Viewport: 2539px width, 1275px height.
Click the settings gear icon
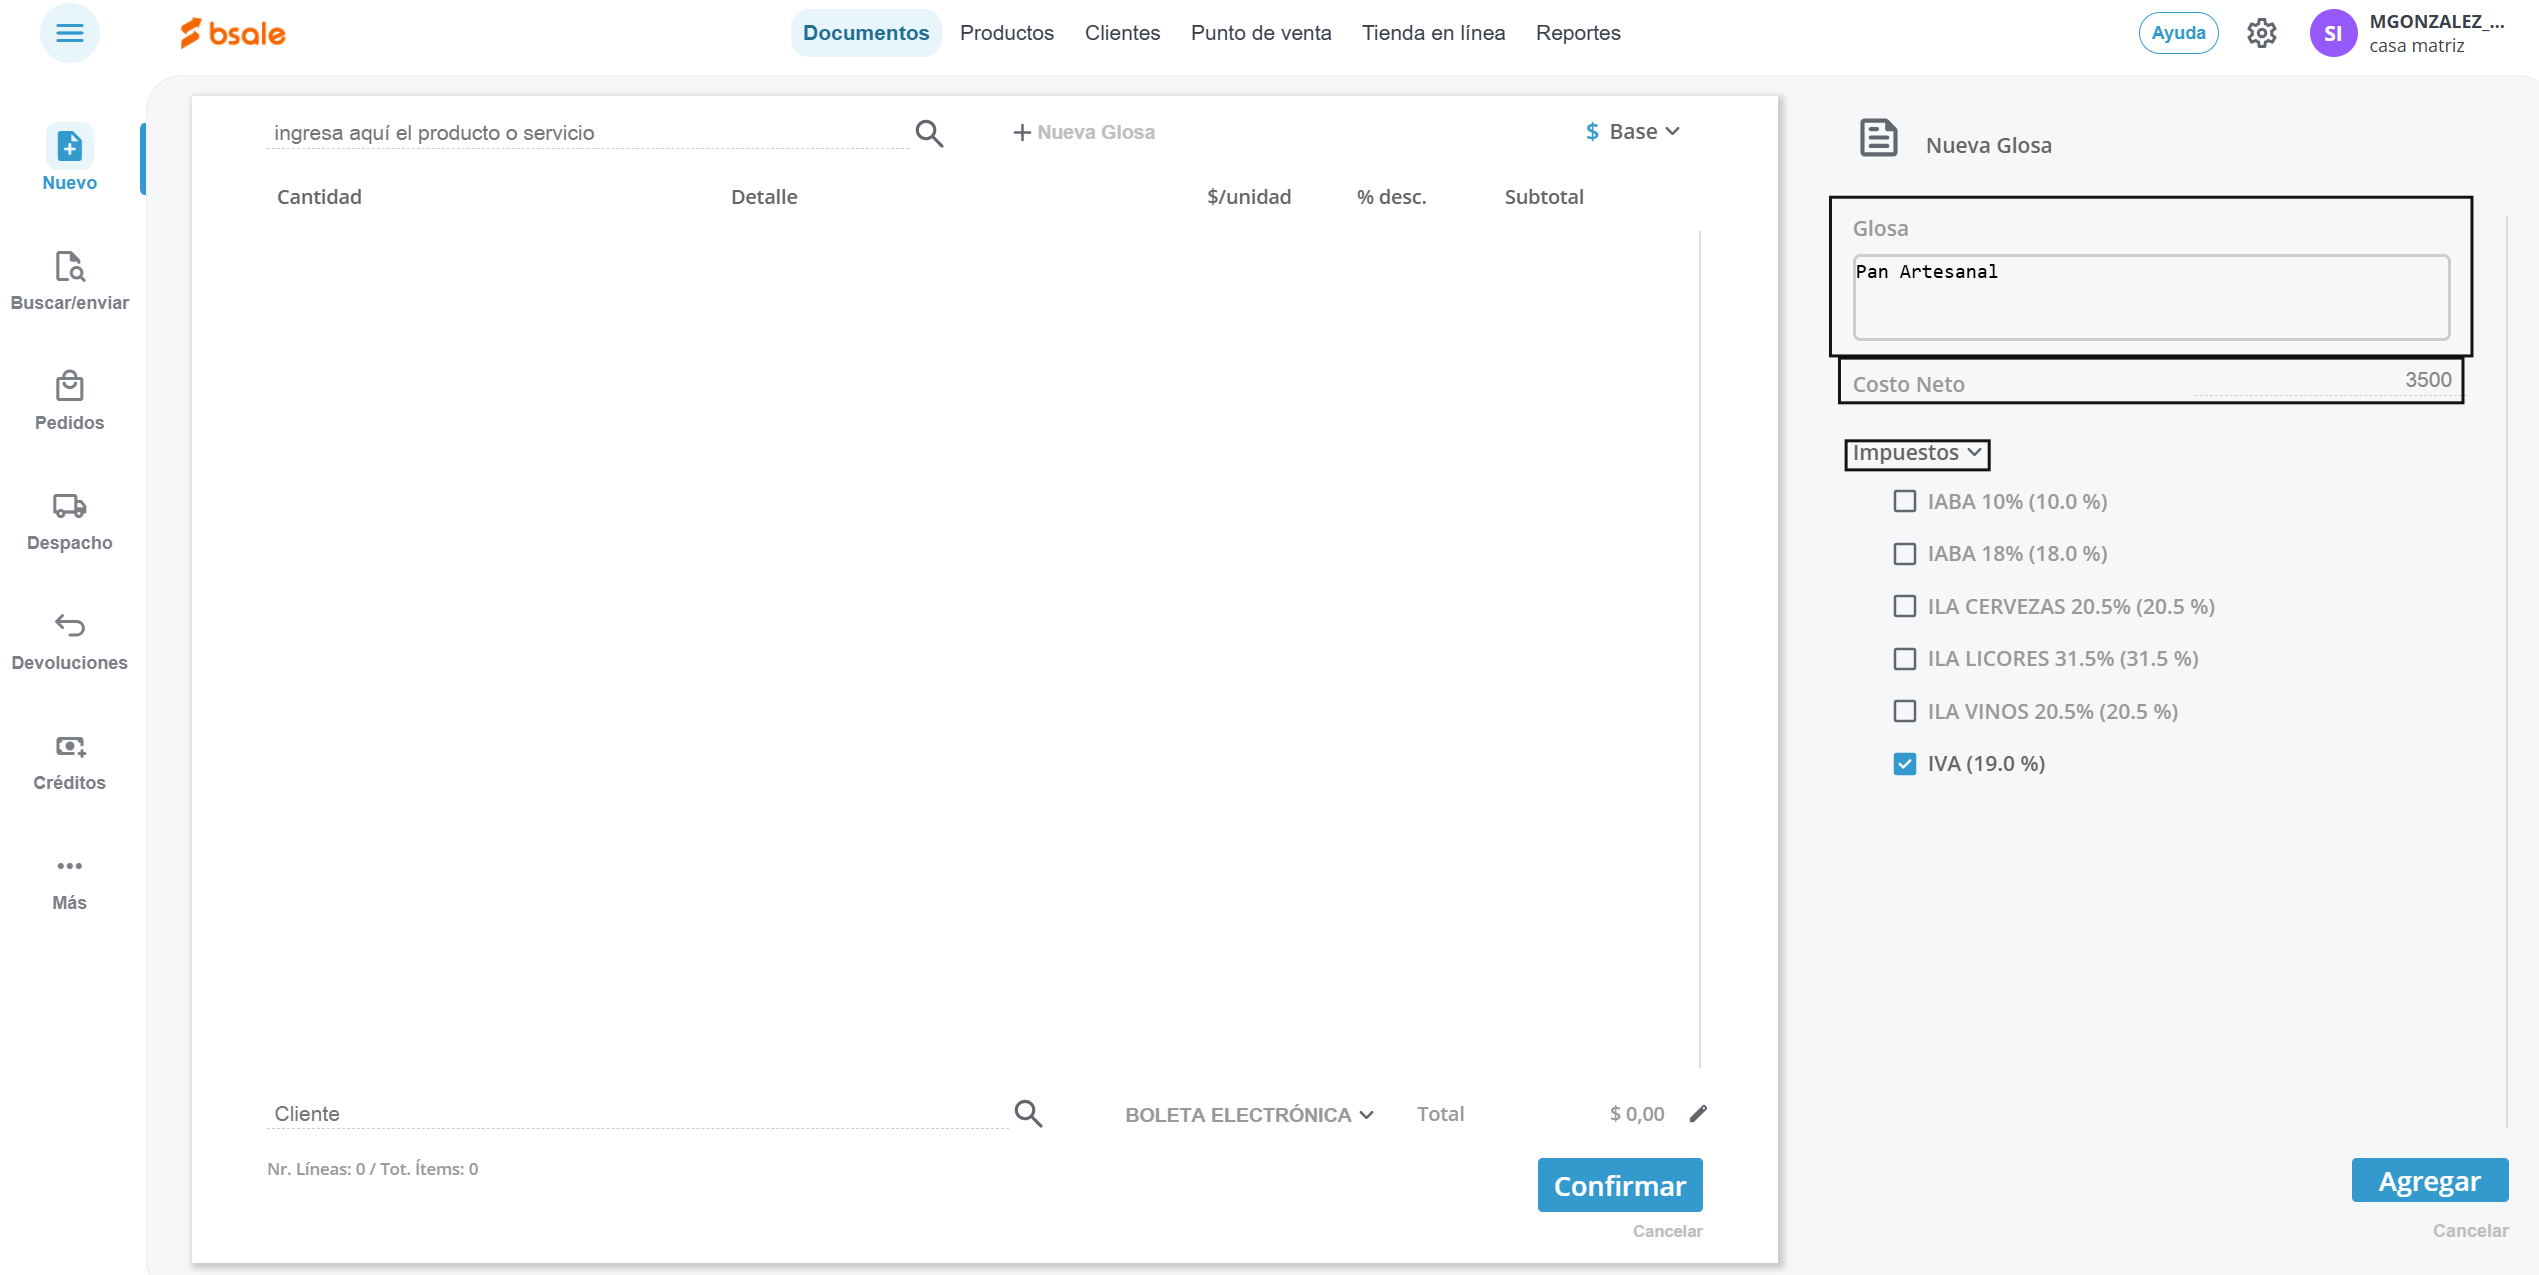pyautogui.click(x=2261, y=33)
